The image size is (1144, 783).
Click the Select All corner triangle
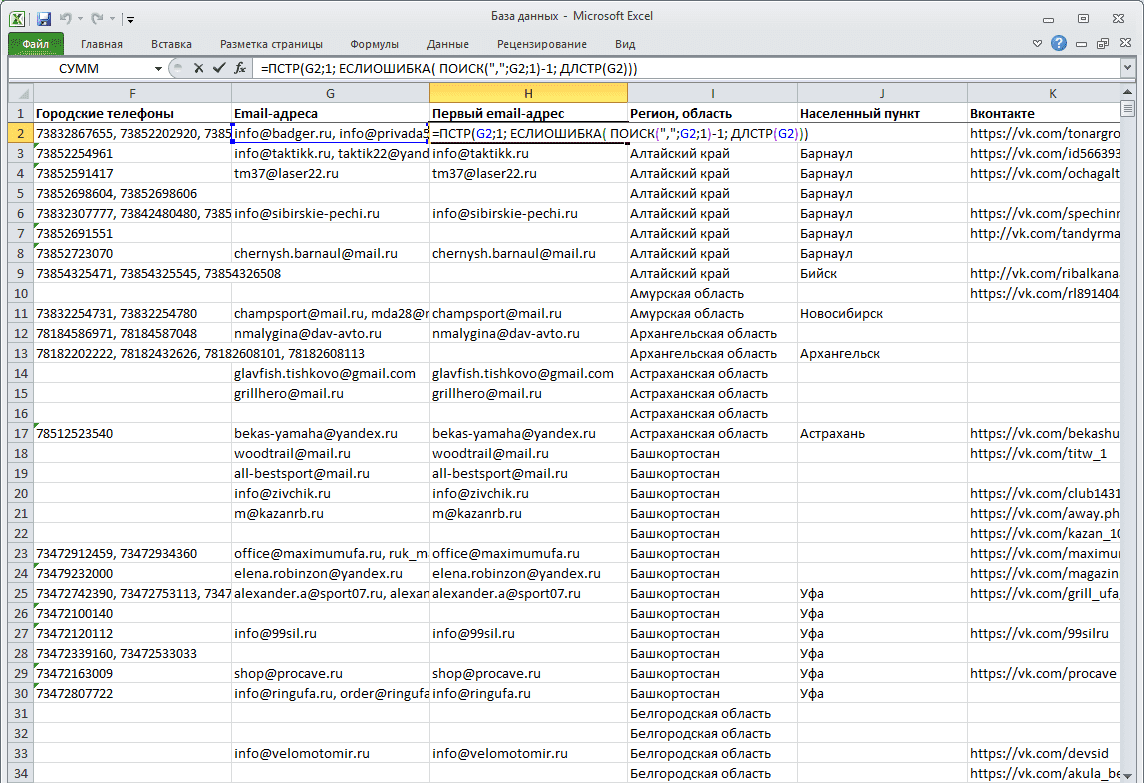pyautogui.click(x=20, y=93)
